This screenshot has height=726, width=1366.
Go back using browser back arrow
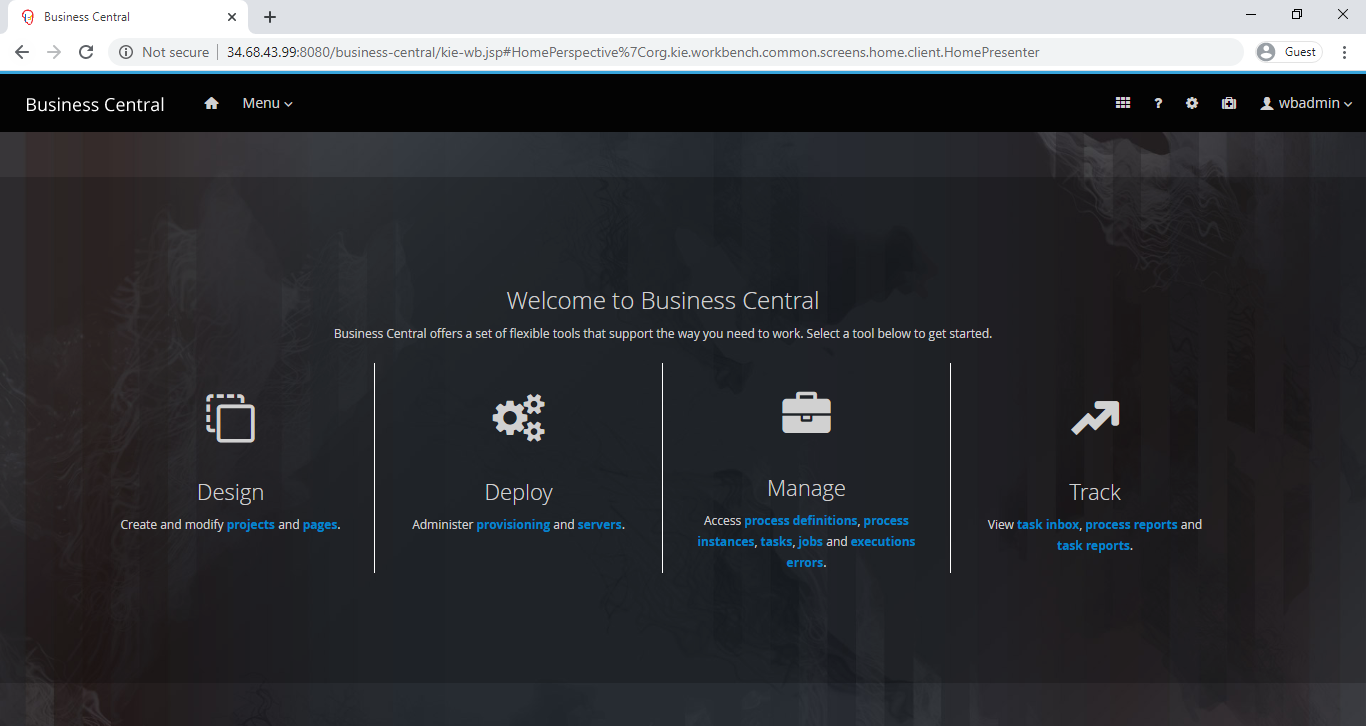(x=22, y=52)
